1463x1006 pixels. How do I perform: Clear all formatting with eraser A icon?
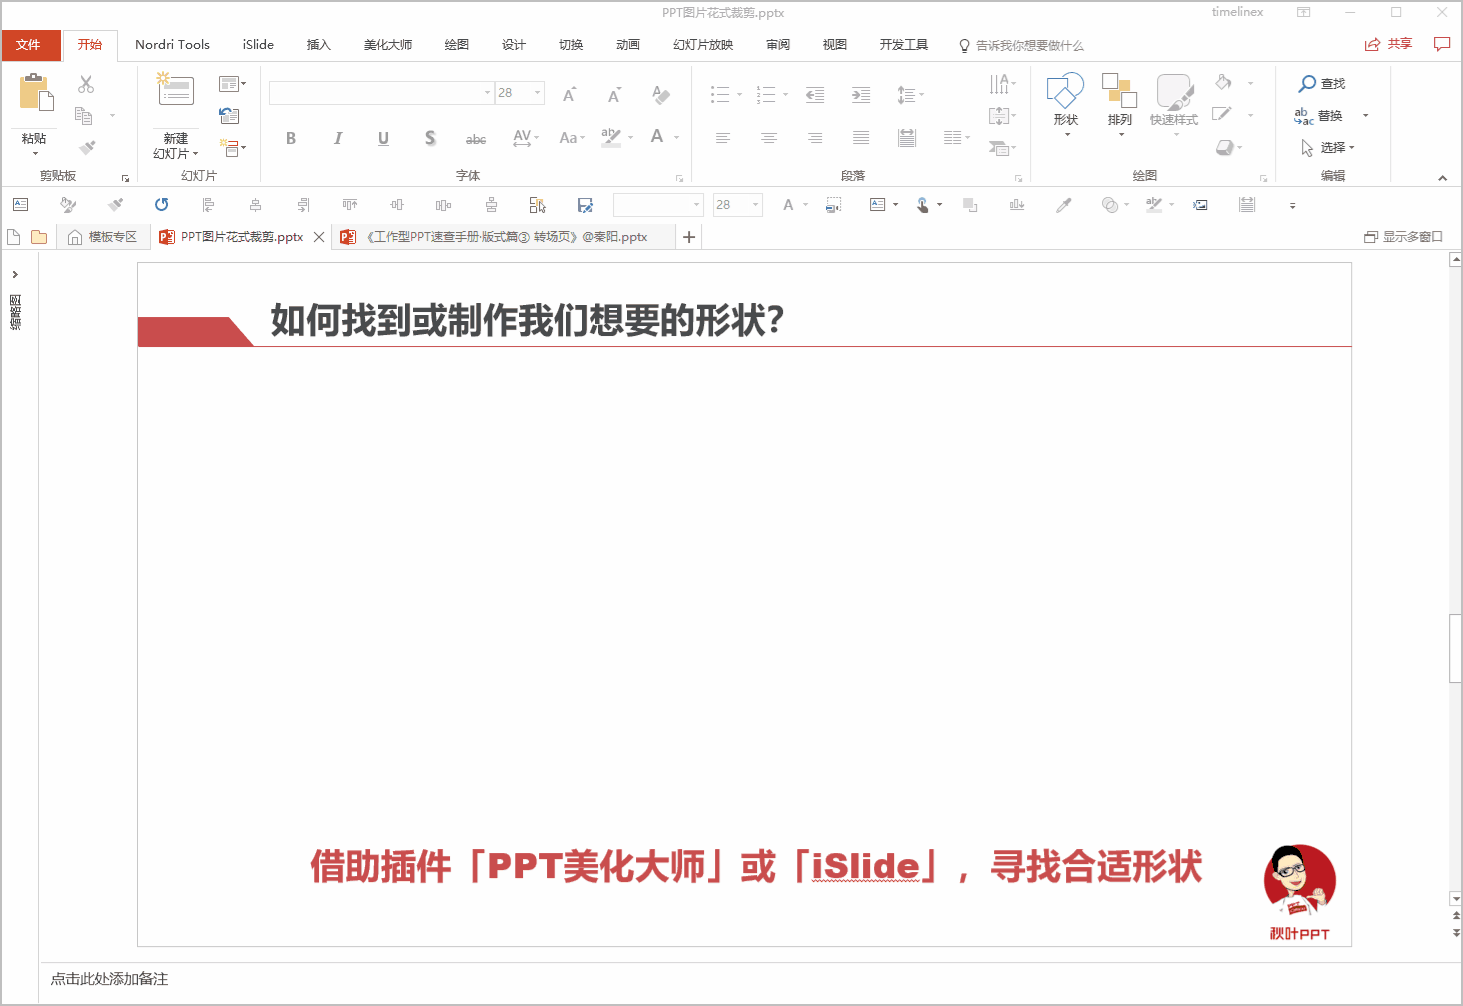(660, 94)
